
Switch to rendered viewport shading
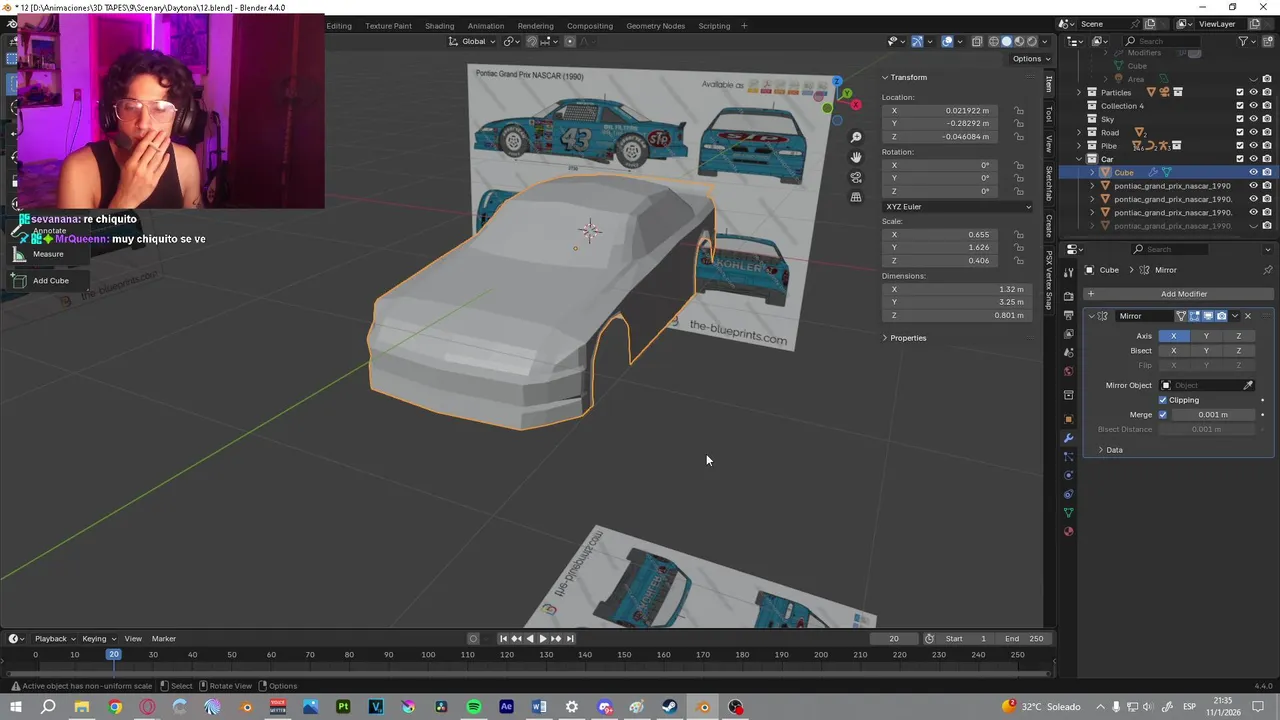click(1033, 41)
